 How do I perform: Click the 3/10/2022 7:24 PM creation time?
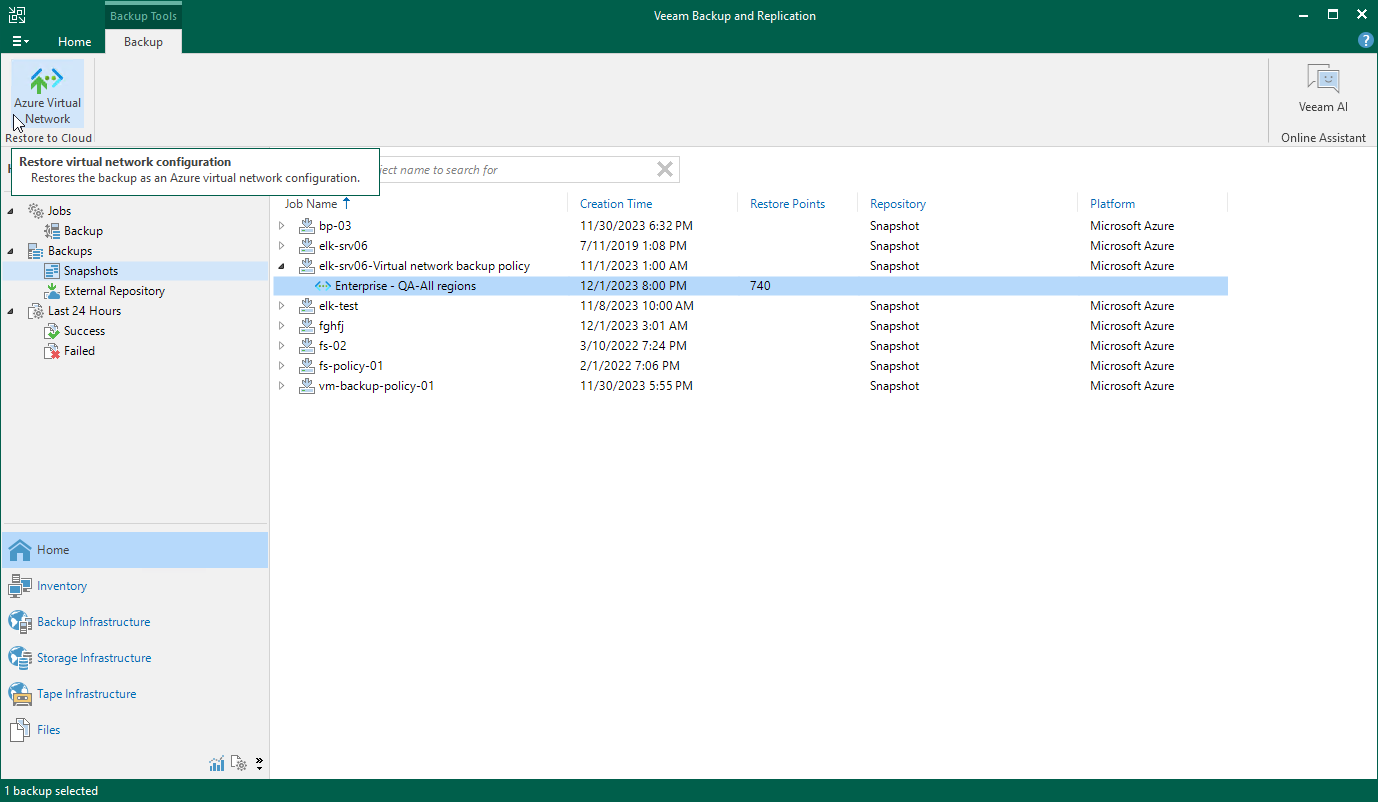tap(633, 346)
